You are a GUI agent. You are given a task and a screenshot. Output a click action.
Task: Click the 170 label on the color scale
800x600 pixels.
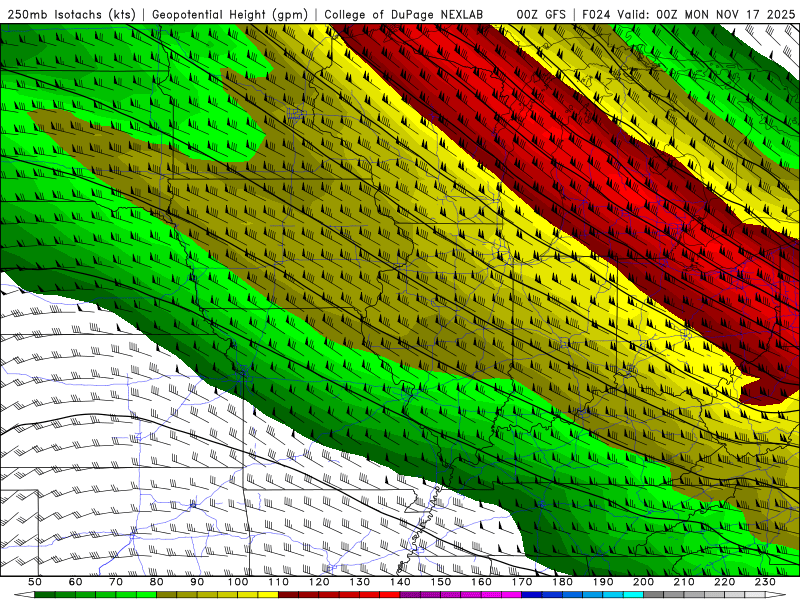pyautogui.click(x=522, y=582)
